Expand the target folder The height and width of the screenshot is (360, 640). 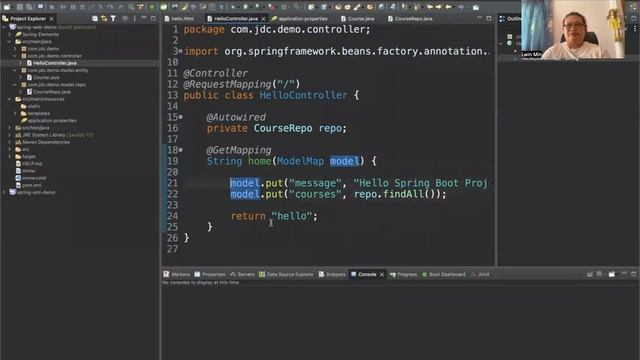click(x=10, y=157)
